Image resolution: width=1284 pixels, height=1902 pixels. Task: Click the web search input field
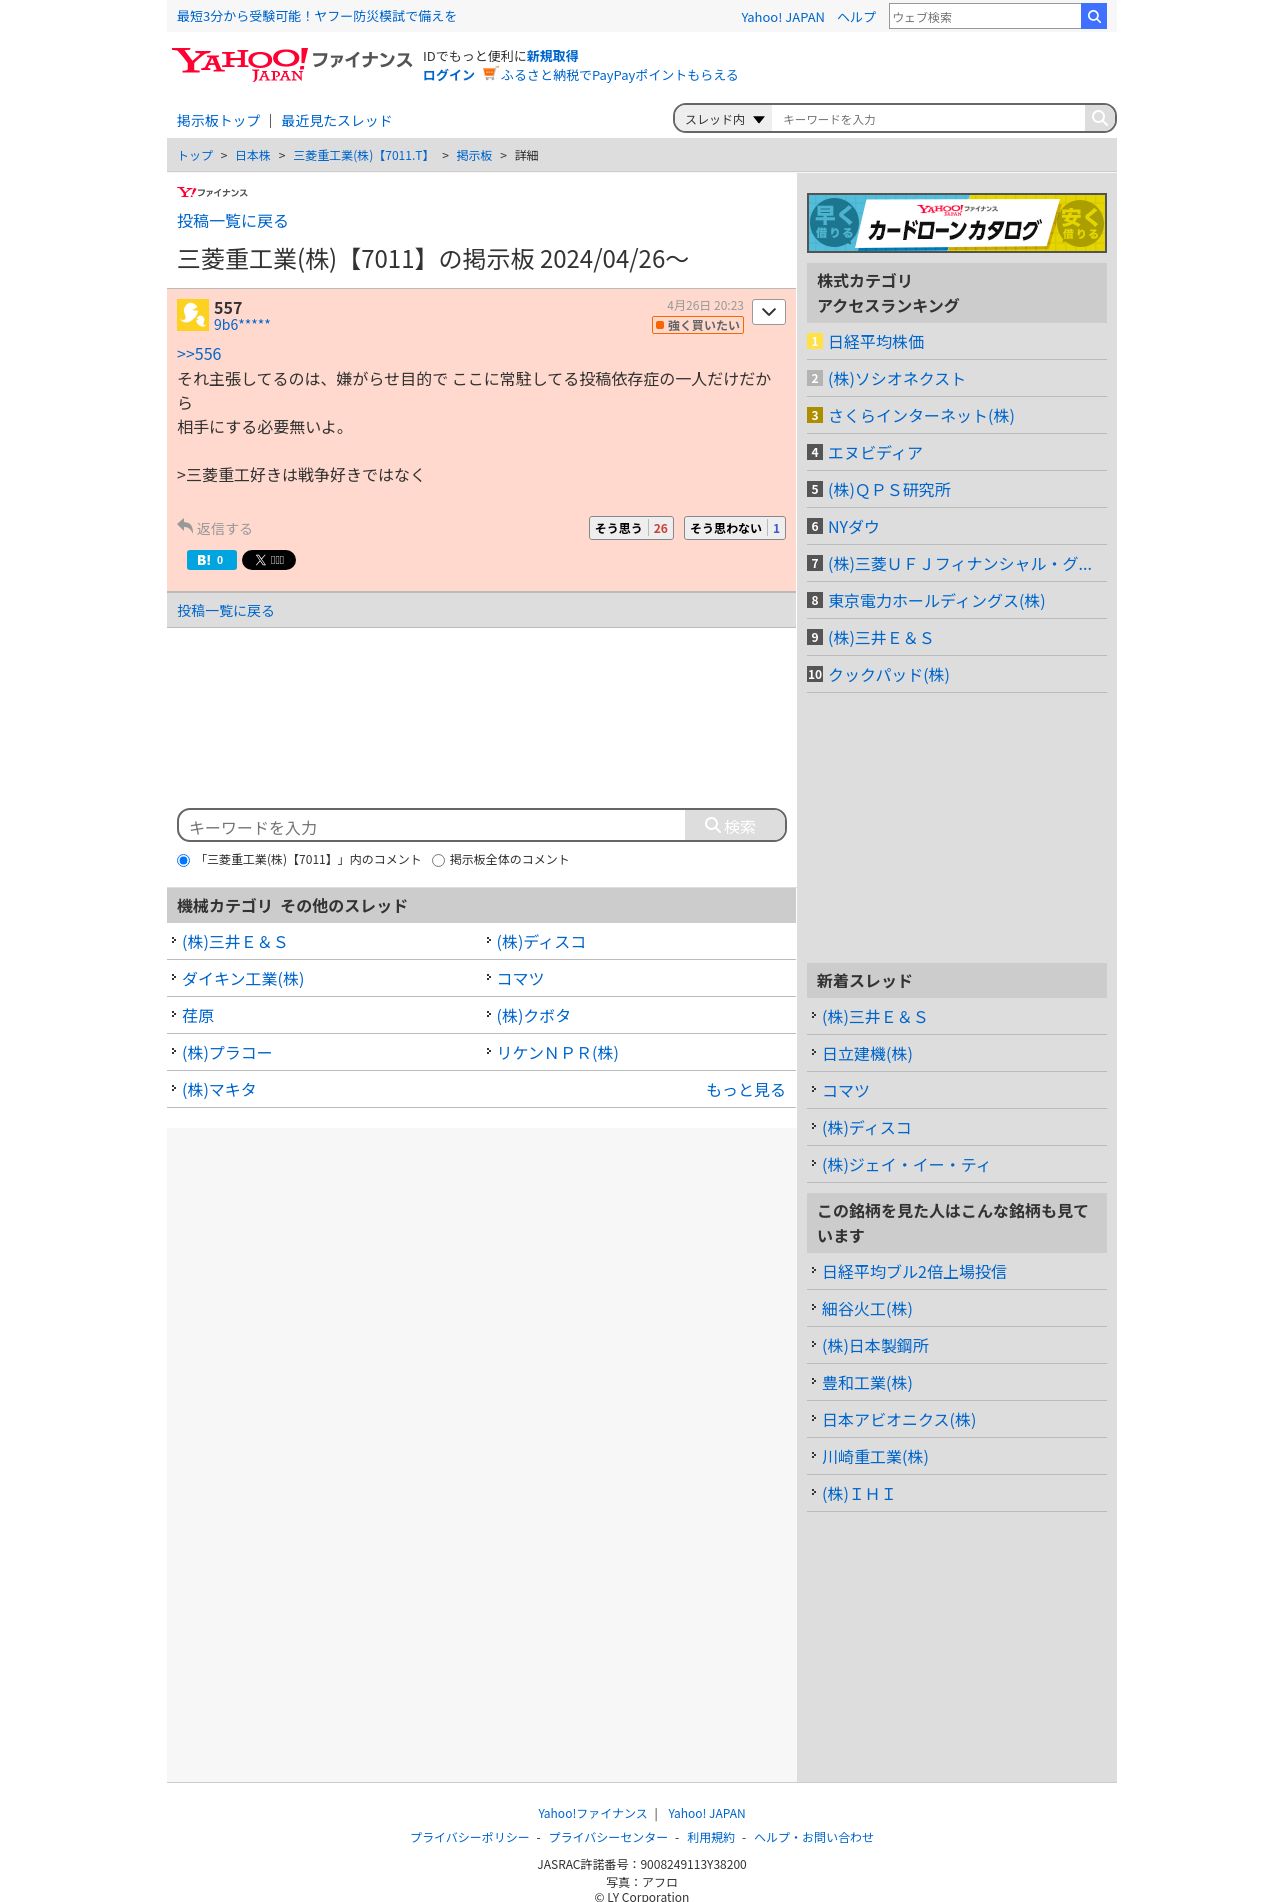[985, 16]
